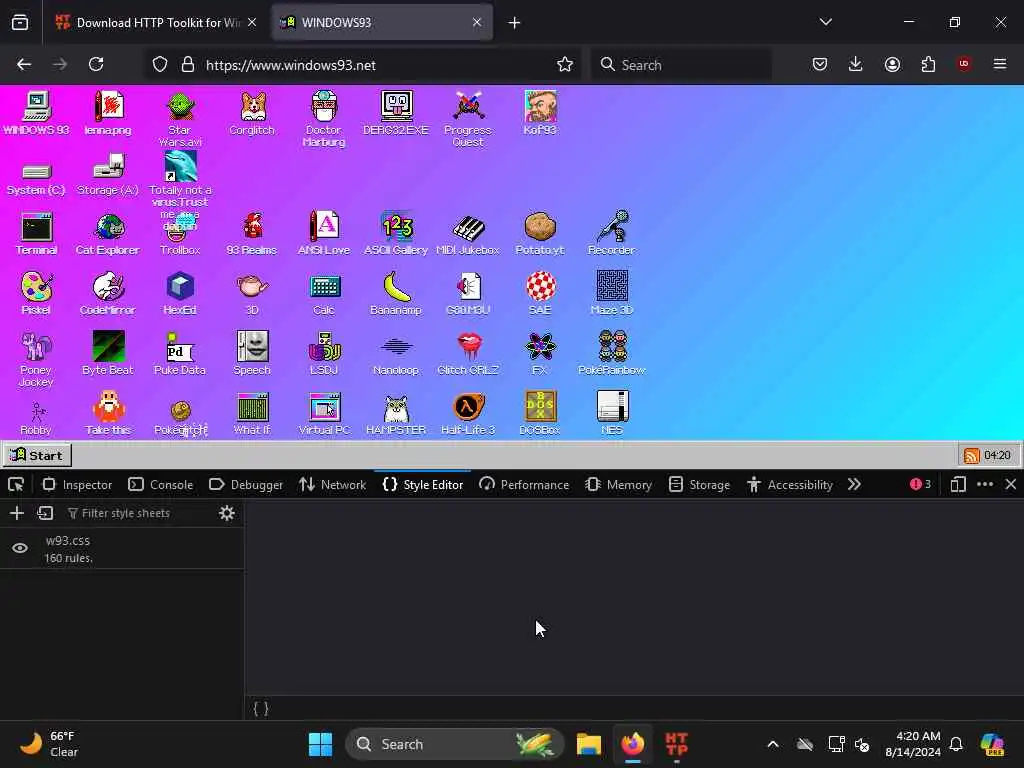This screenshot has height=768, width=1024.
Task: Toggle visibility of w93.css stylesheet
Action: pos(20,548)
